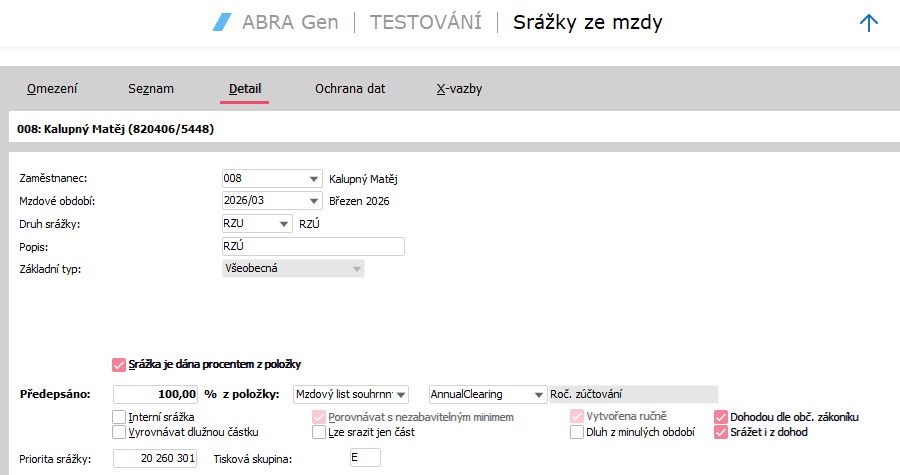Click the Popis text field
This screenshot has height=475, width=900.
(313, 247)
